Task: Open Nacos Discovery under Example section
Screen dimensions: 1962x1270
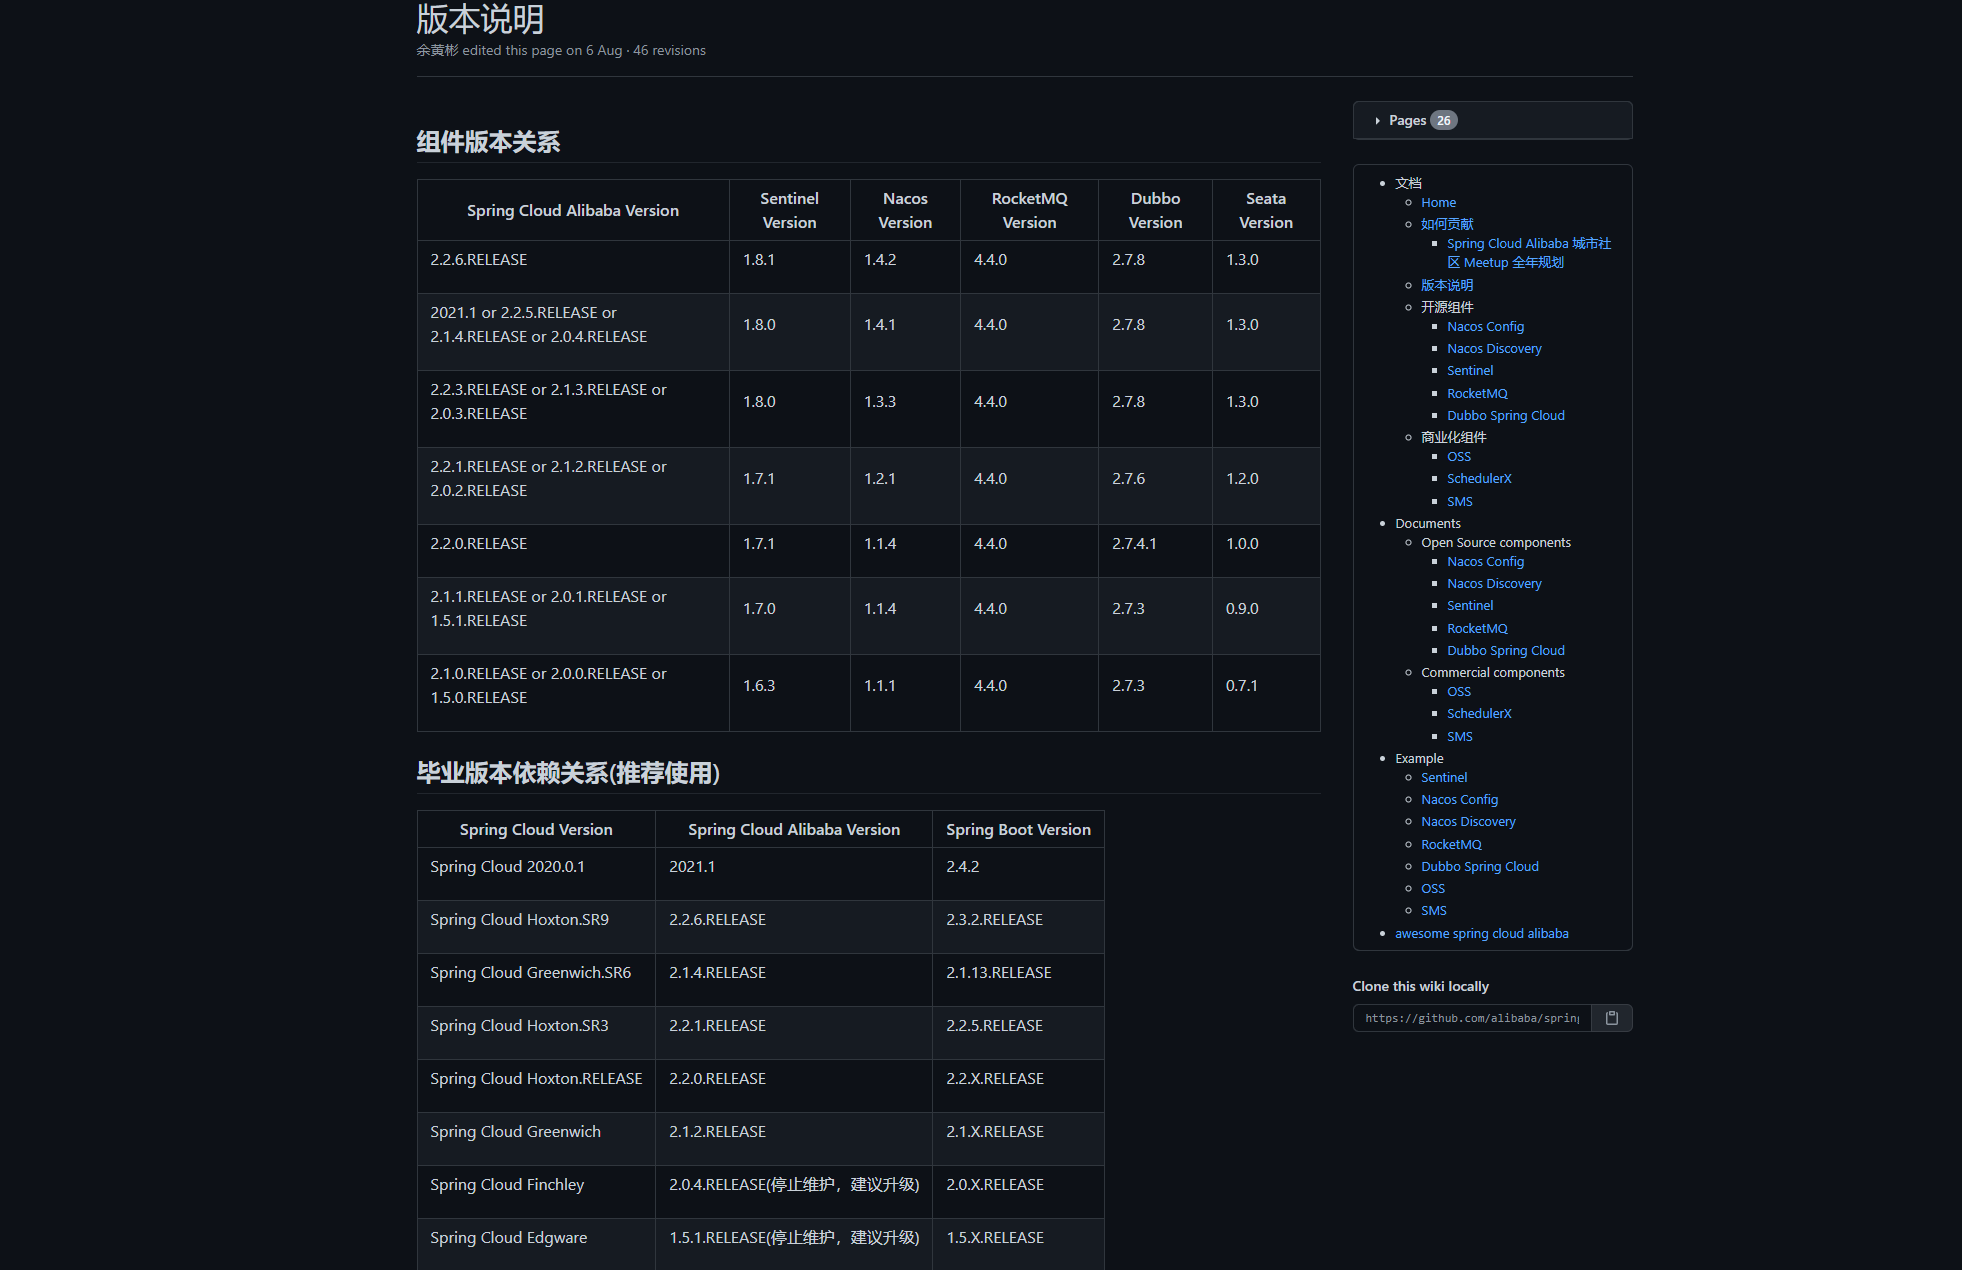Action: [x=1468, y=822]
